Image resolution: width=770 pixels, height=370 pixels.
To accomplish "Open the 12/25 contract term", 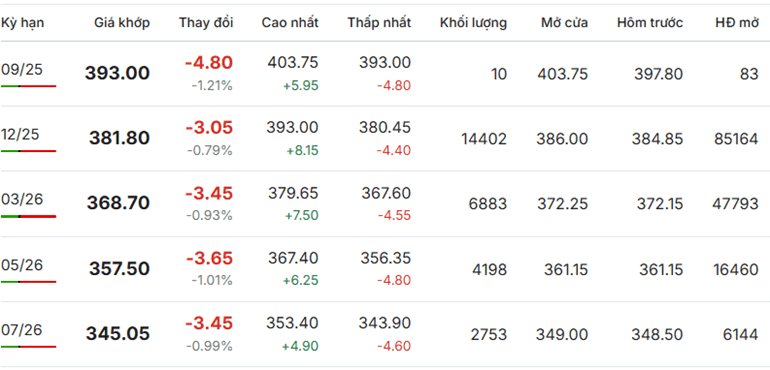I will 20,134.
